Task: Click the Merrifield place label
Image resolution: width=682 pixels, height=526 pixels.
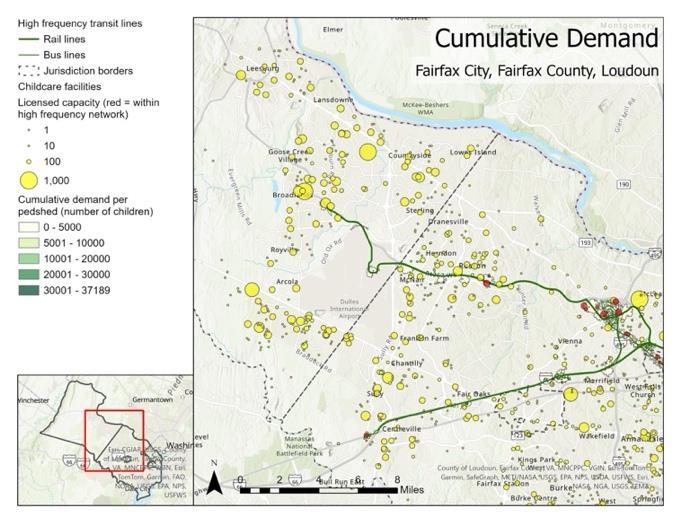Action: (x=602, y=380)
